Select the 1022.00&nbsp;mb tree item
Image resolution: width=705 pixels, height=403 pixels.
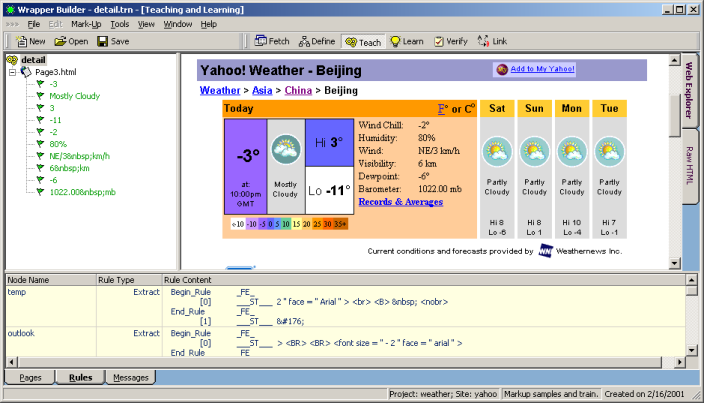coord(82,192)
